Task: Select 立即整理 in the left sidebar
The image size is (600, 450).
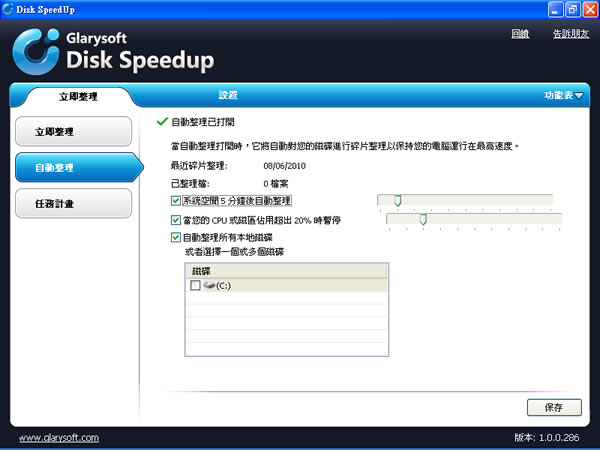Action: point(73,132)
